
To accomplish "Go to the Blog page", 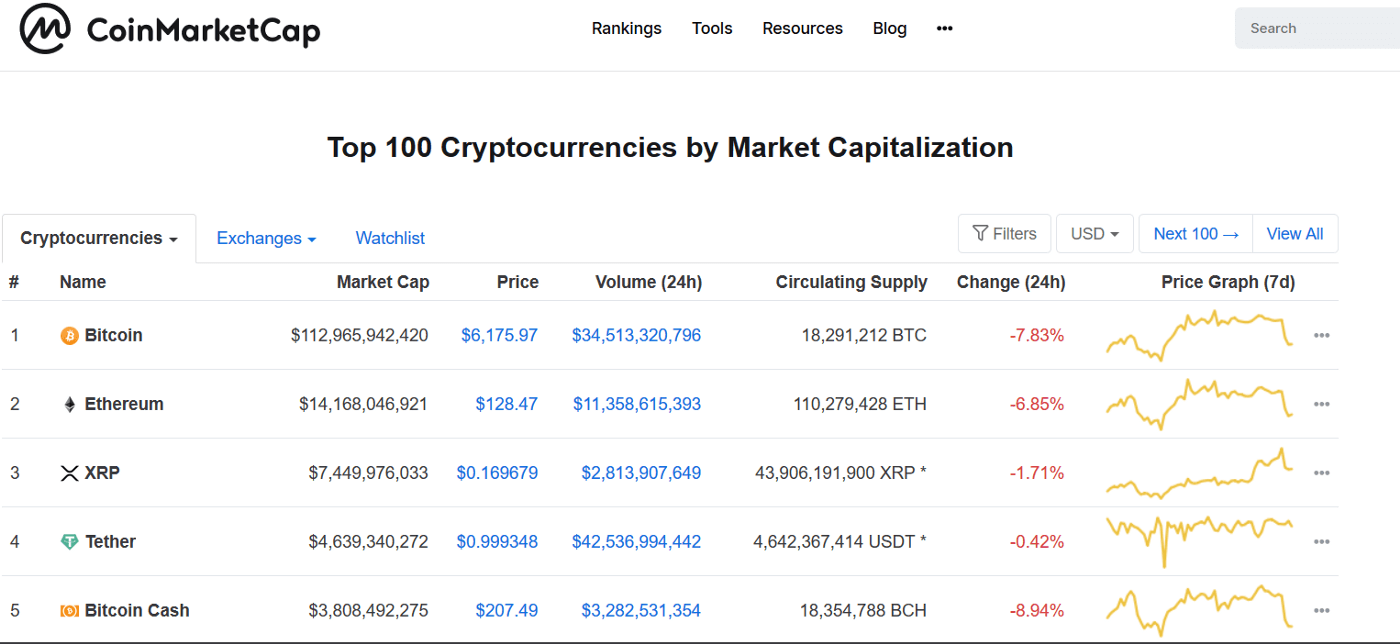I will tap(890, 28).
